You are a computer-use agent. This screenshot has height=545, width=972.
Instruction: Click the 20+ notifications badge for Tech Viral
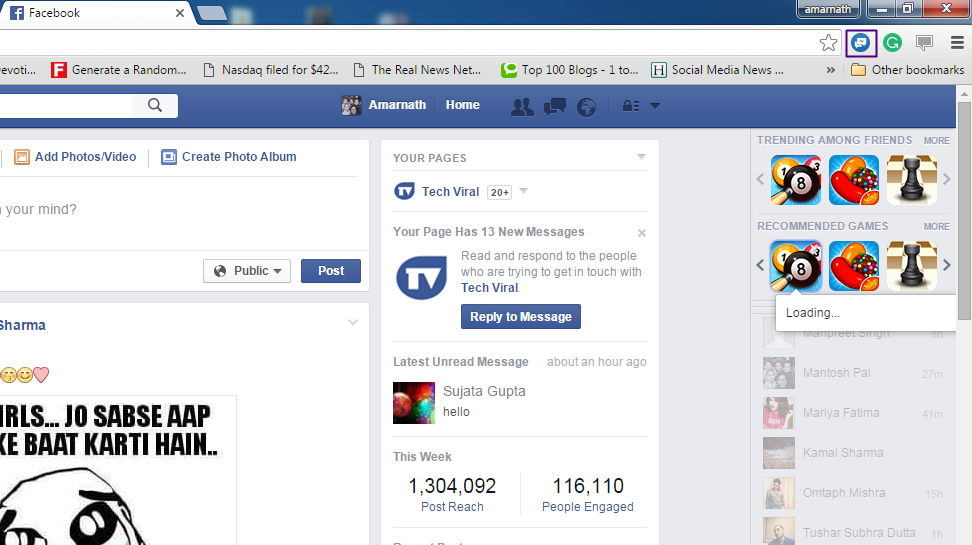pyautogui.click(x=500, y=192)
